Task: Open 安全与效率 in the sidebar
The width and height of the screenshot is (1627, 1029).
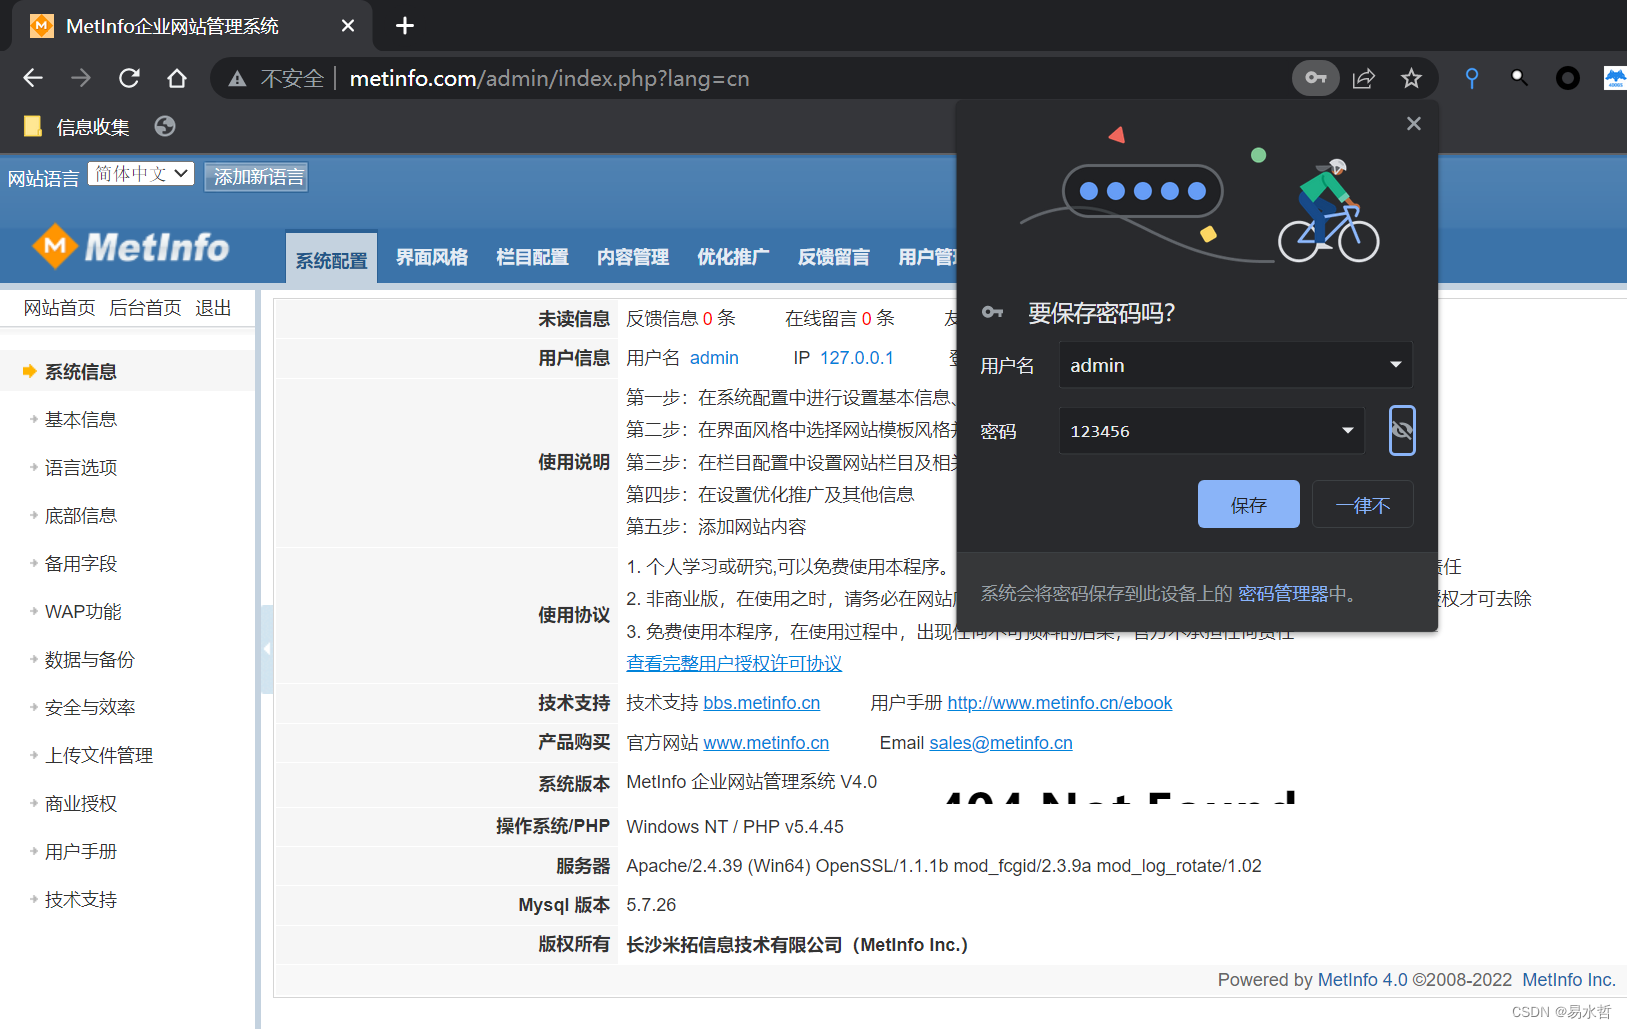Action: [90, 708]
